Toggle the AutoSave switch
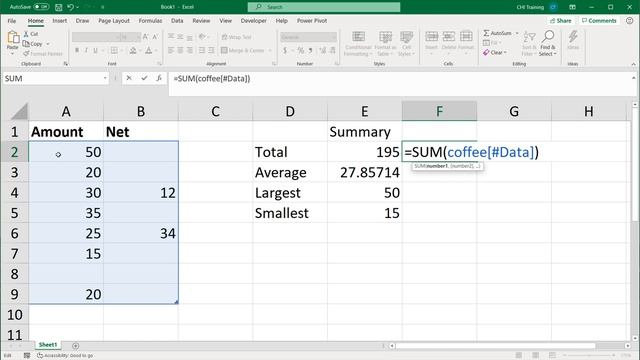This screenshot has width=640, height=360. click(x=41, y=7)
